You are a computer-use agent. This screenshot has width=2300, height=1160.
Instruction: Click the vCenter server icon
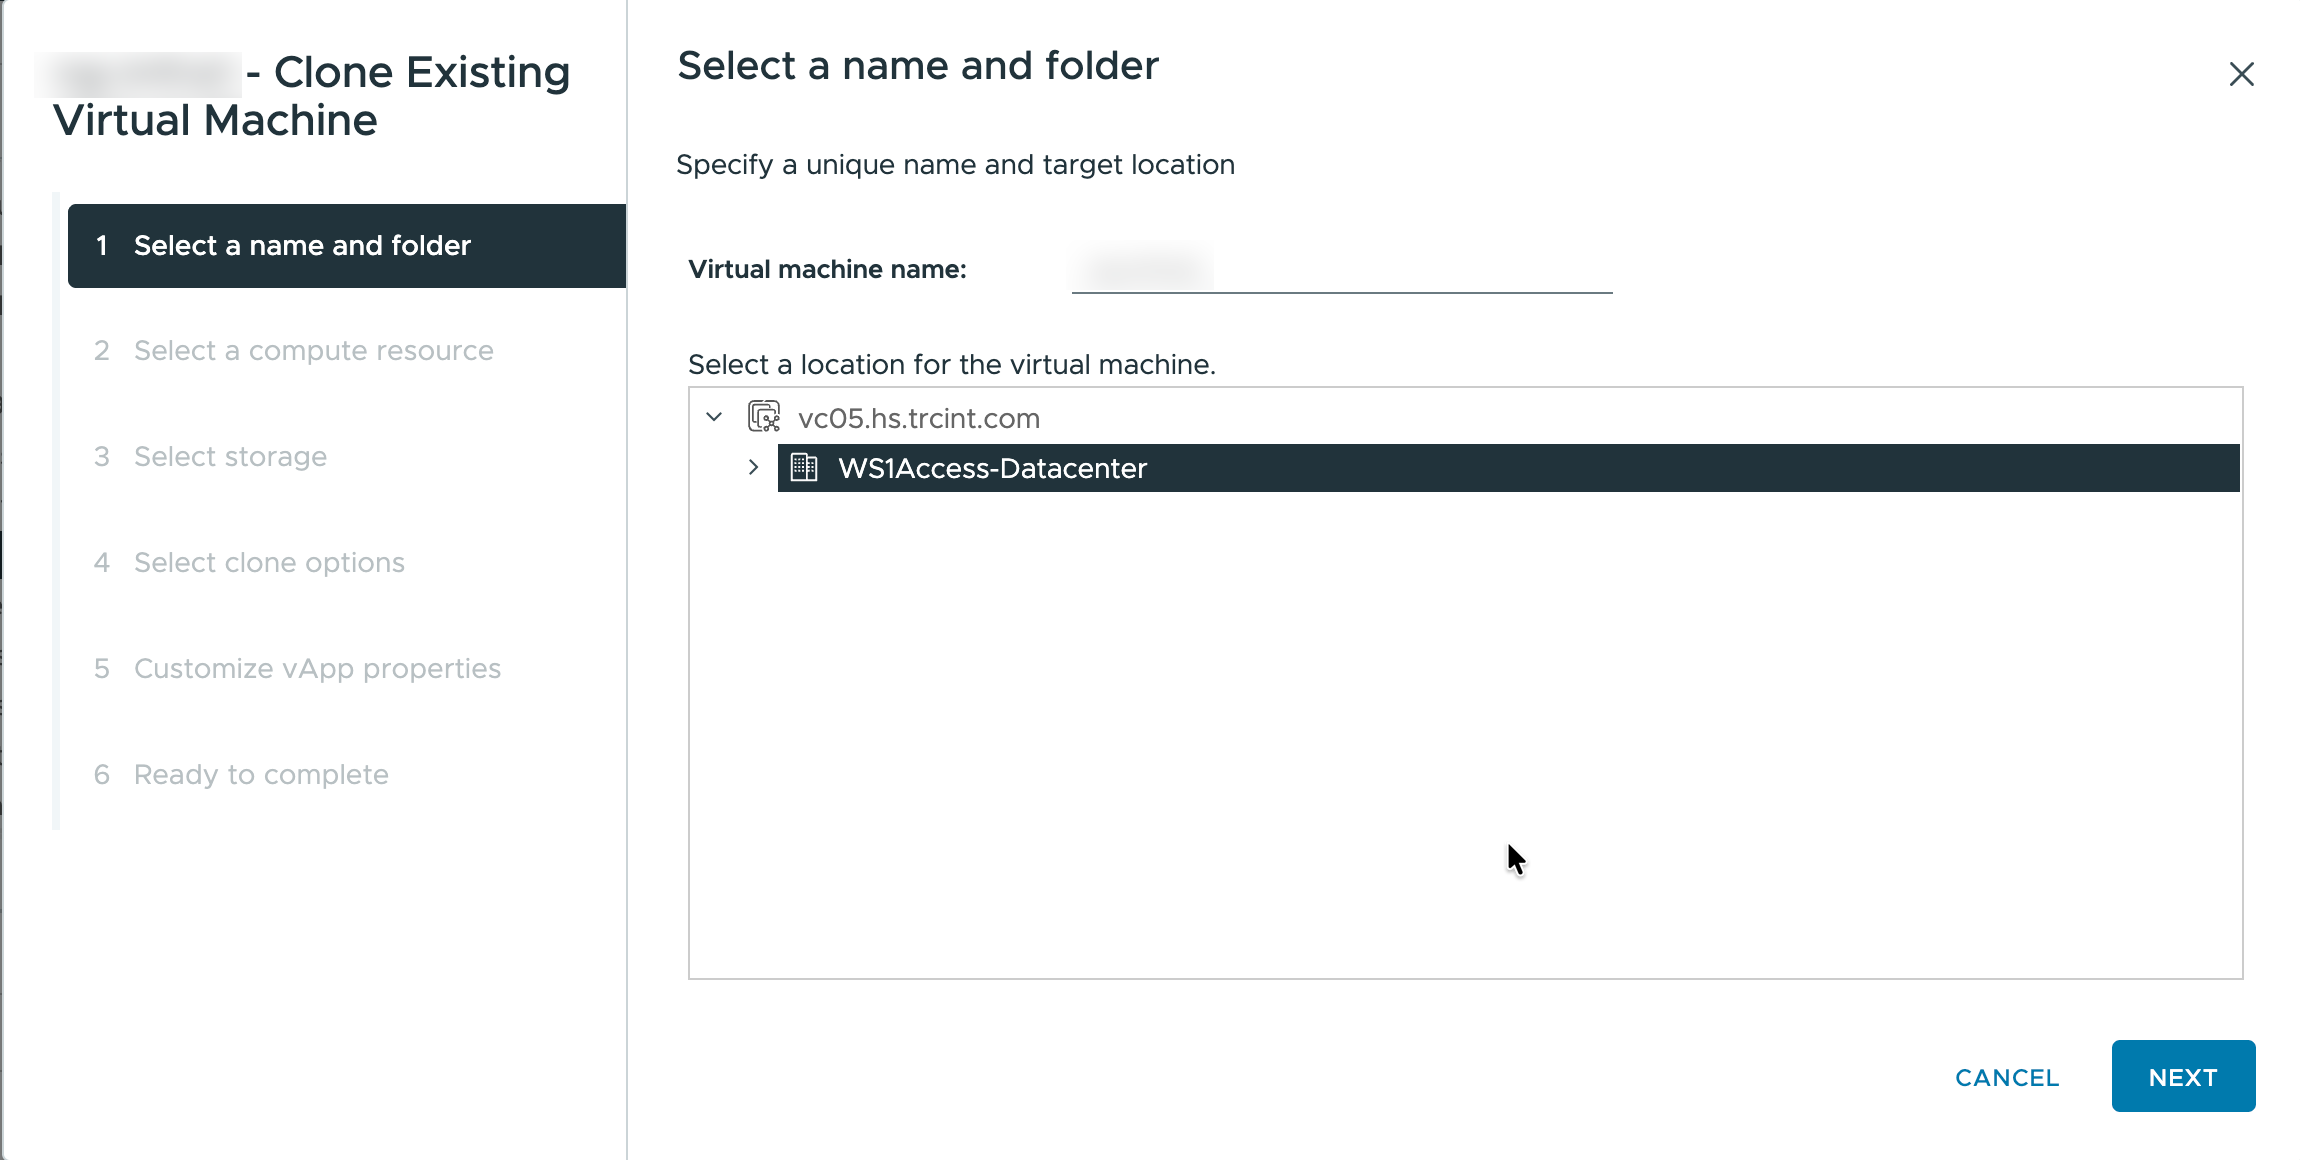tap(764, 417)
